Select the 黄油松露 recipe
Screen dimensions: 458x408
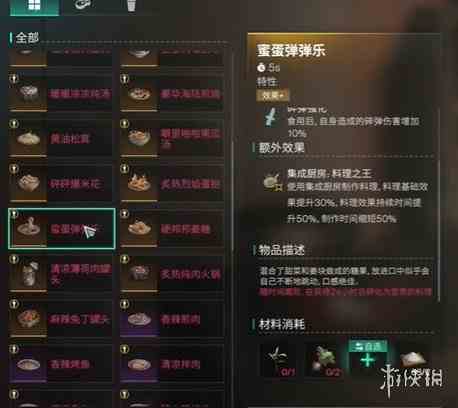(x=61, y=138)
